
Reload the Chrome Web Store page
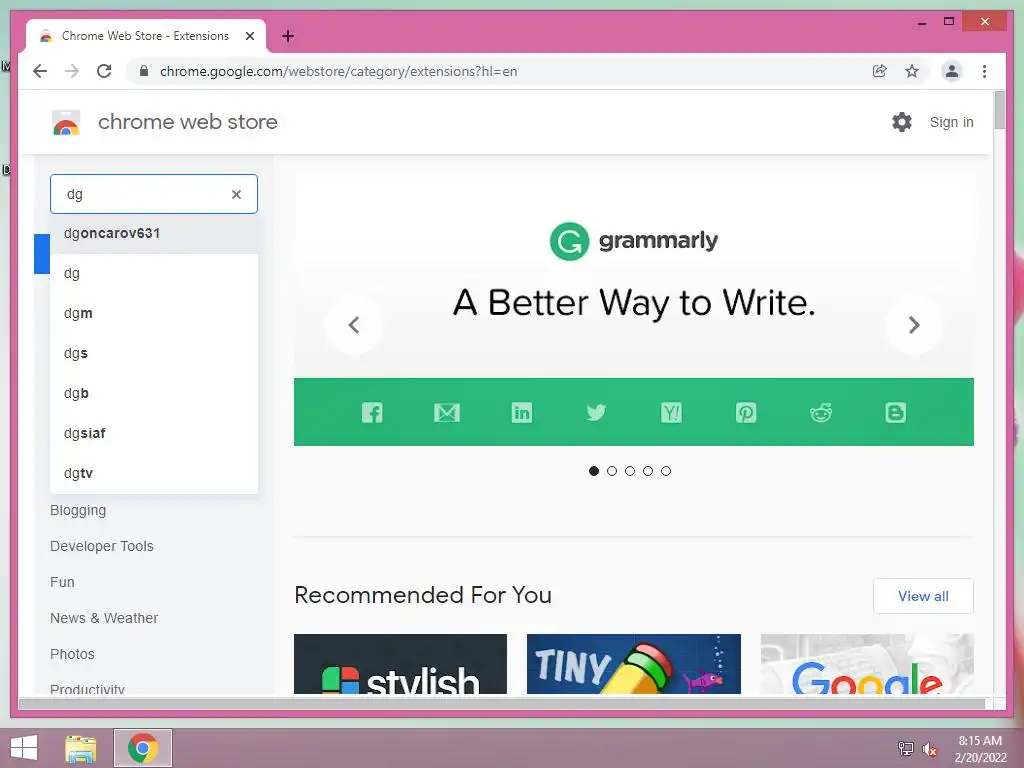[x=104, y=71]
